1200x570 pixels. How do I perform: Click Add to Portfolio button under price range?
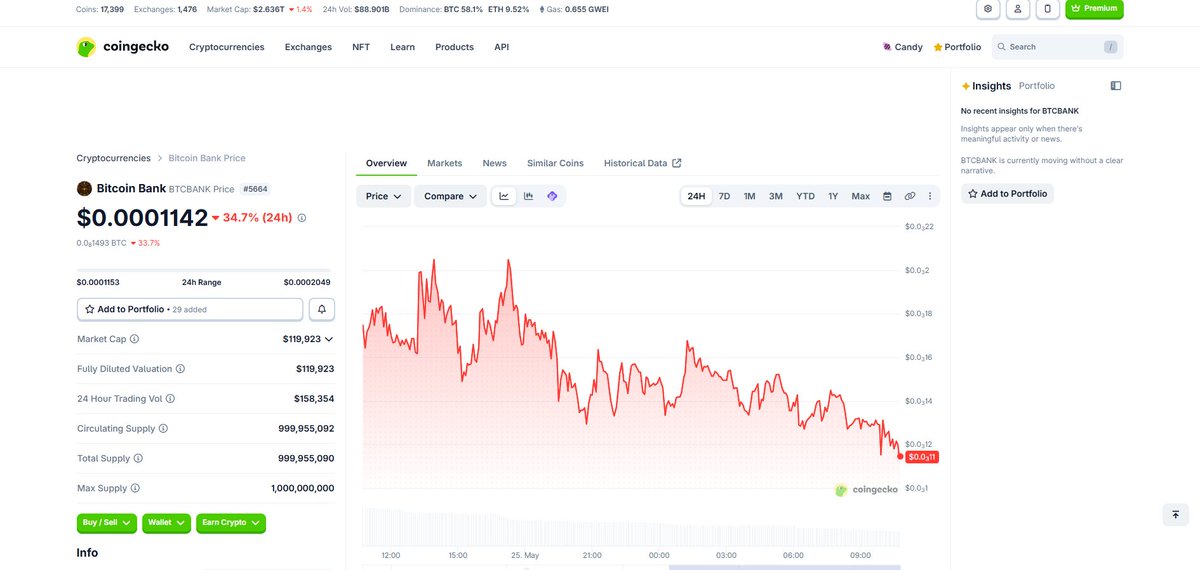click(190, 310)
